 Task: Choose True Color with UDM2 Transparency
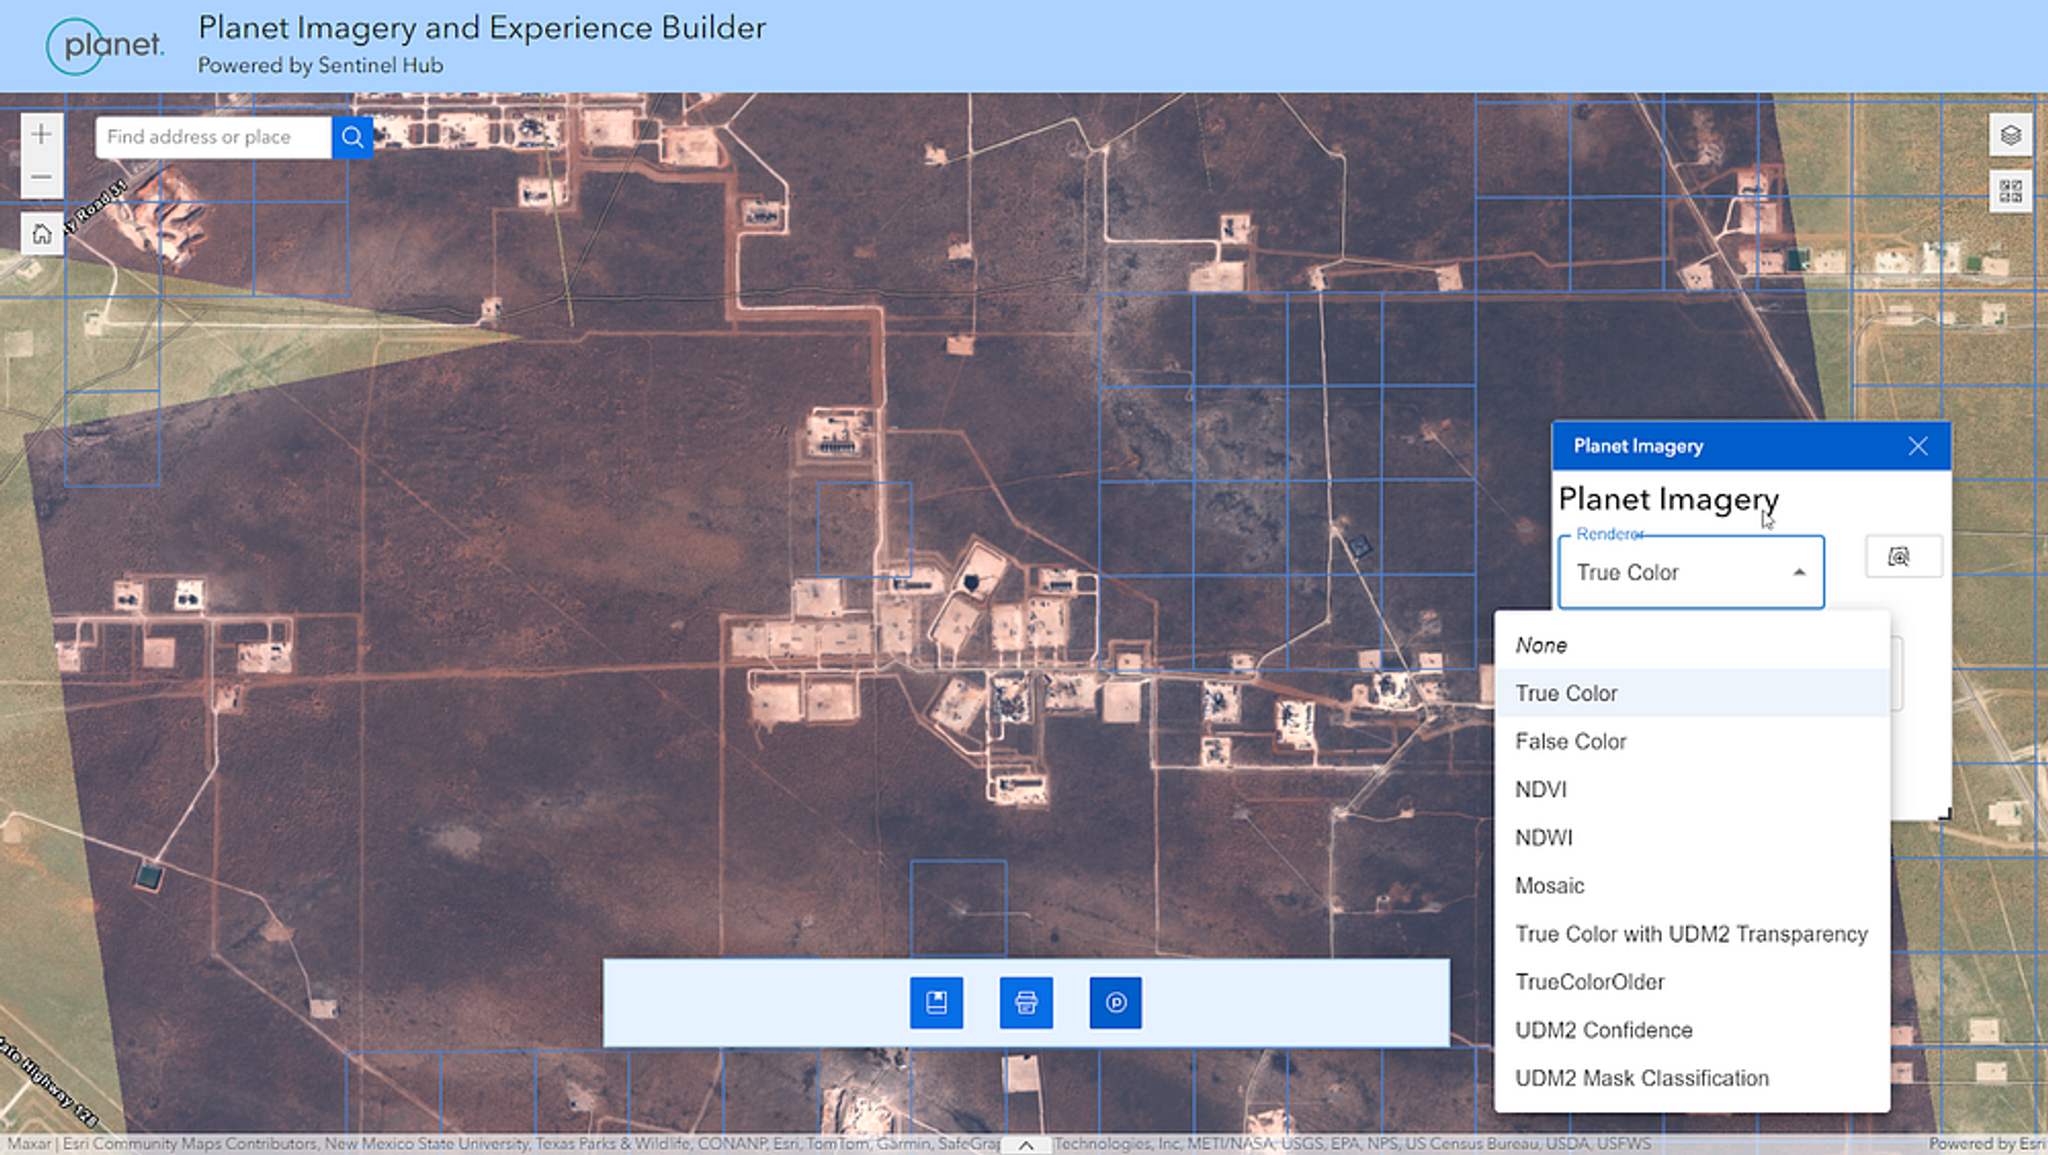(1690, 934)
